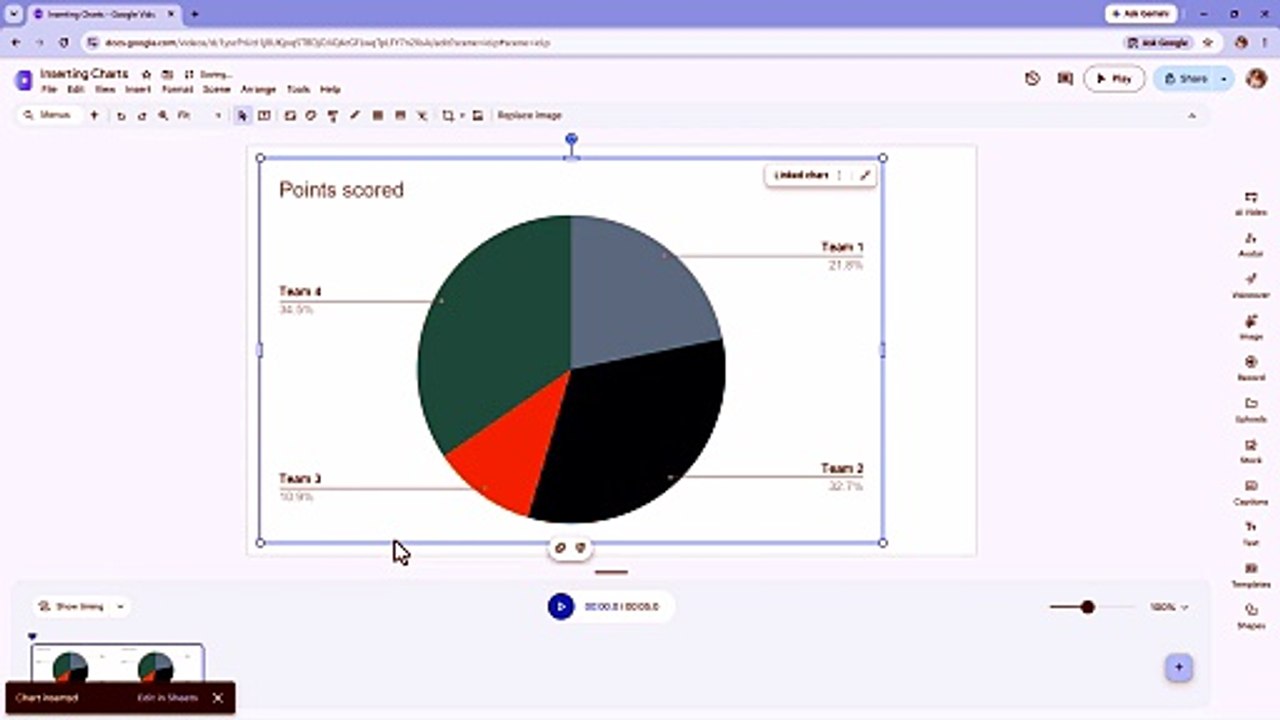Click the crop image toolbar icon
Viewport: 1280px width, 720px height.
pos(449,116)
